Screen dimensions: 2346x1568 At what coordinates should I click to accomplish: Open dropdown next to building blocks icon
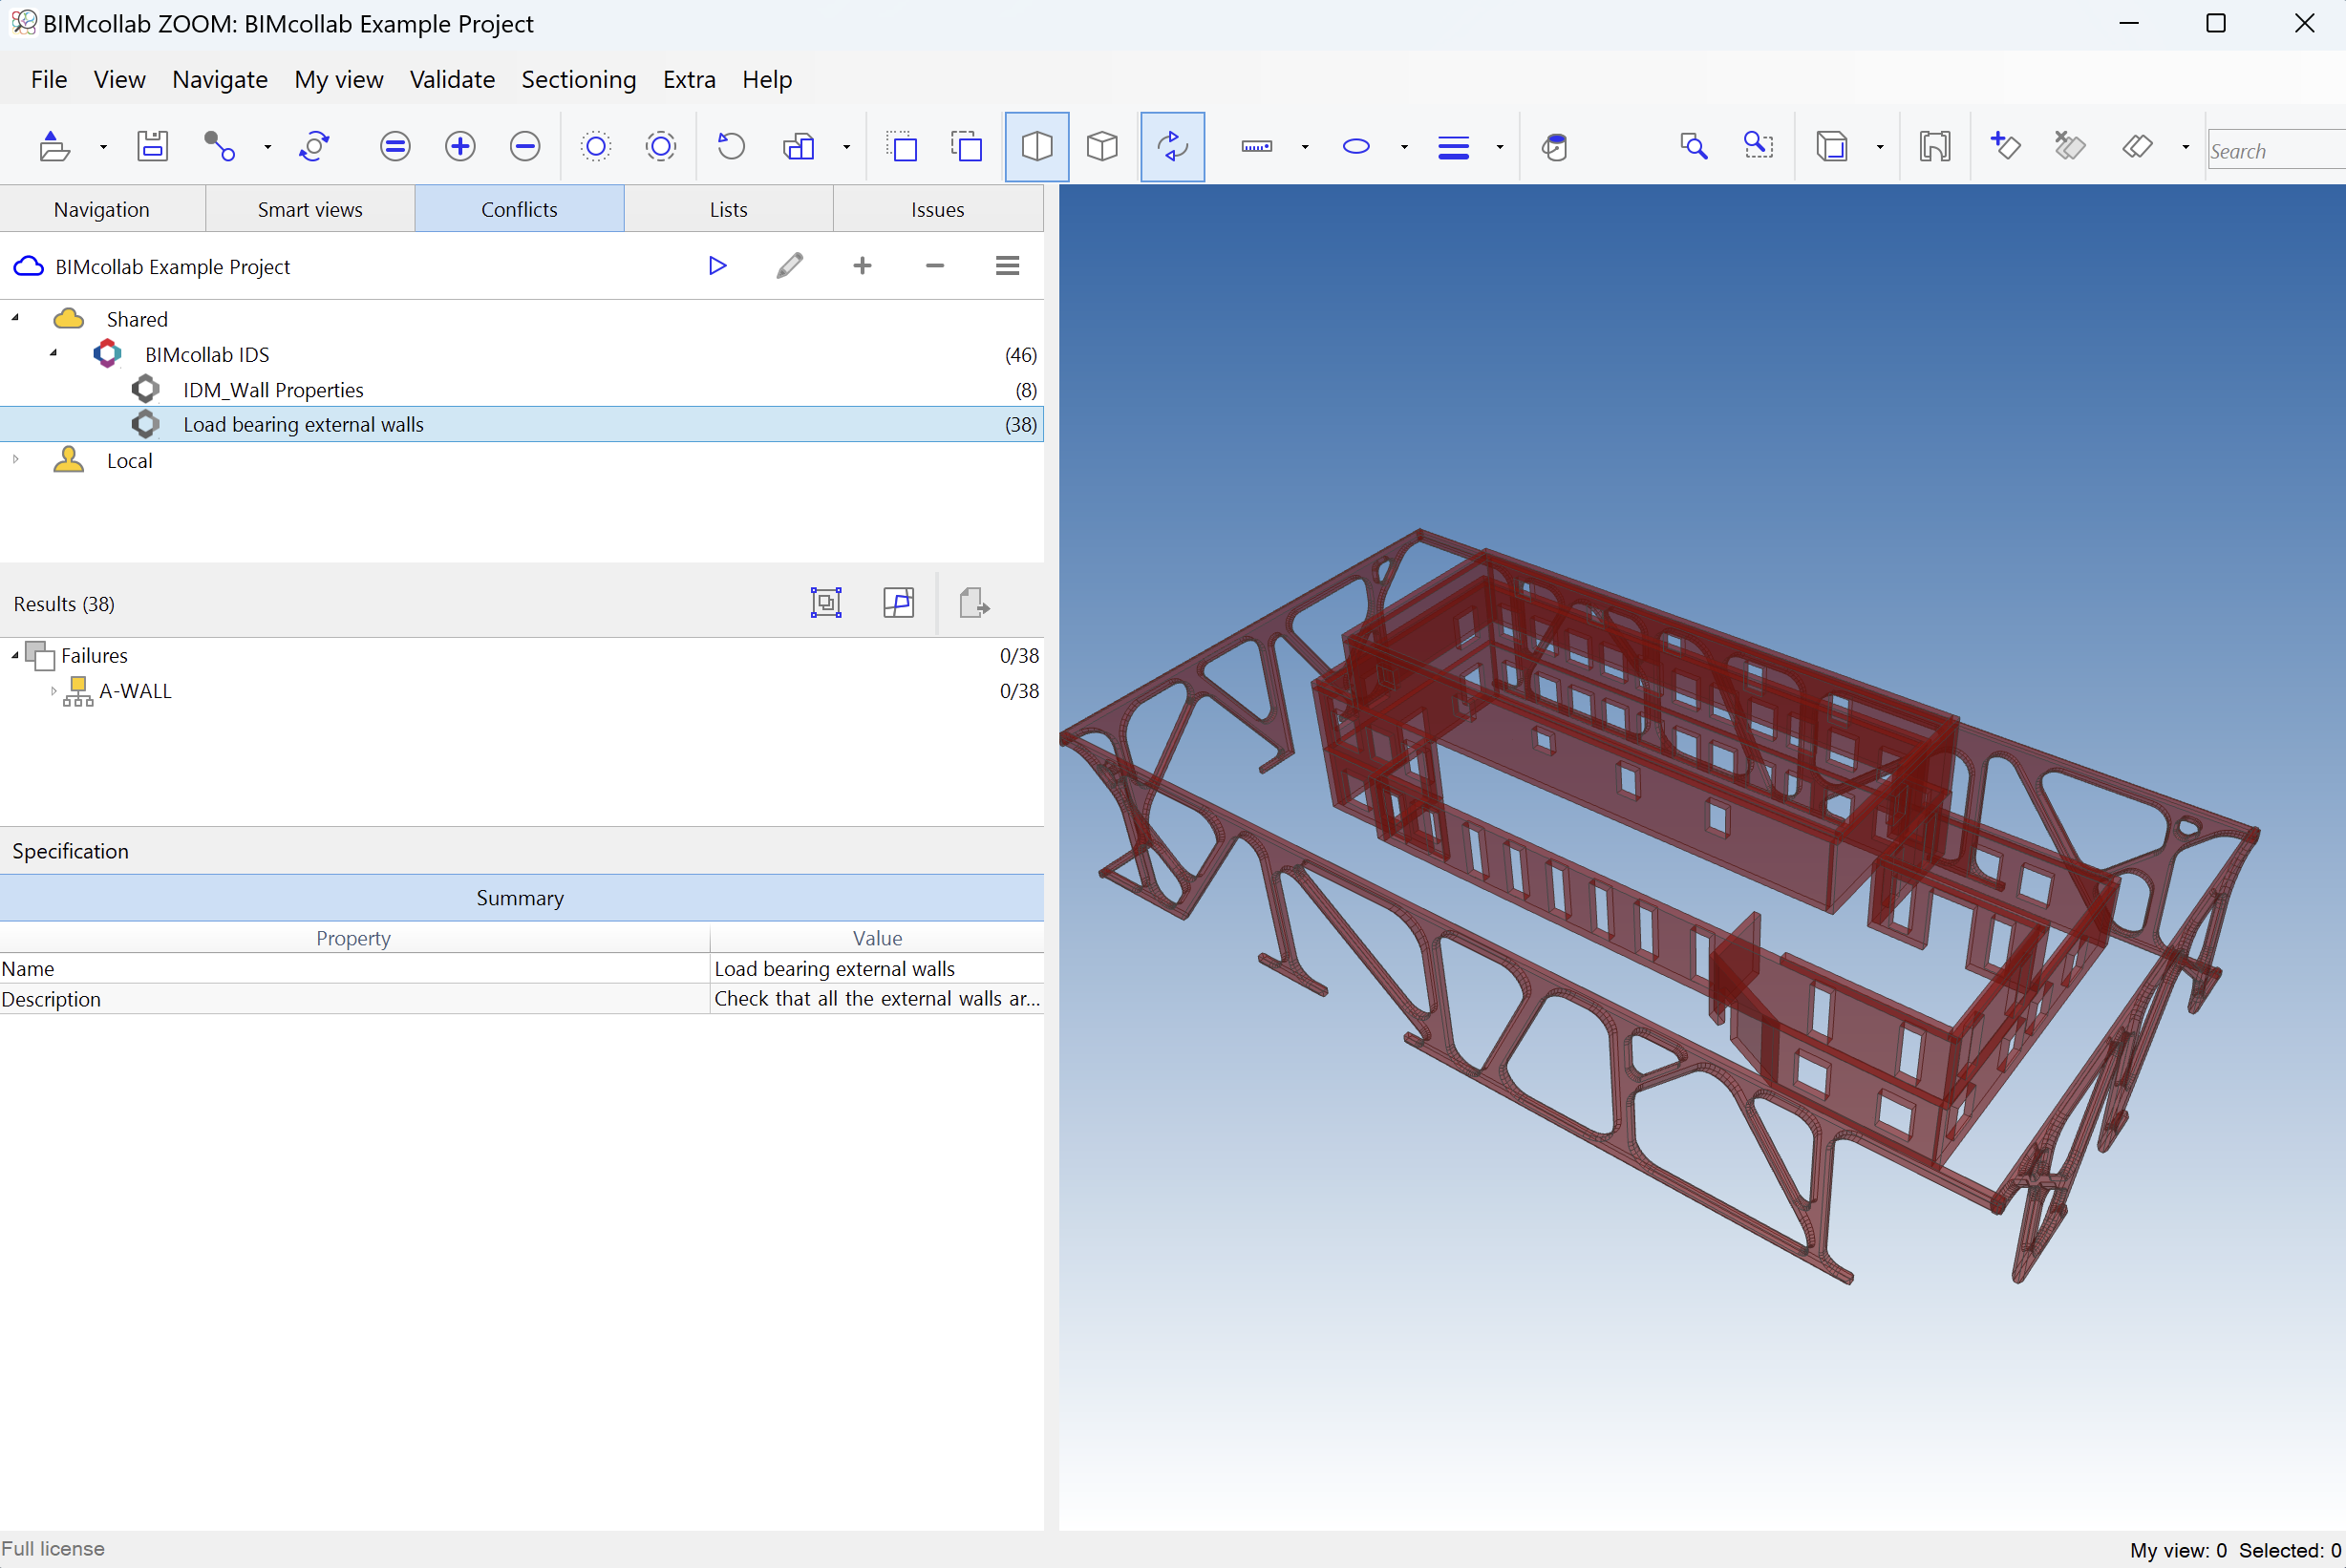click(846, 148)
